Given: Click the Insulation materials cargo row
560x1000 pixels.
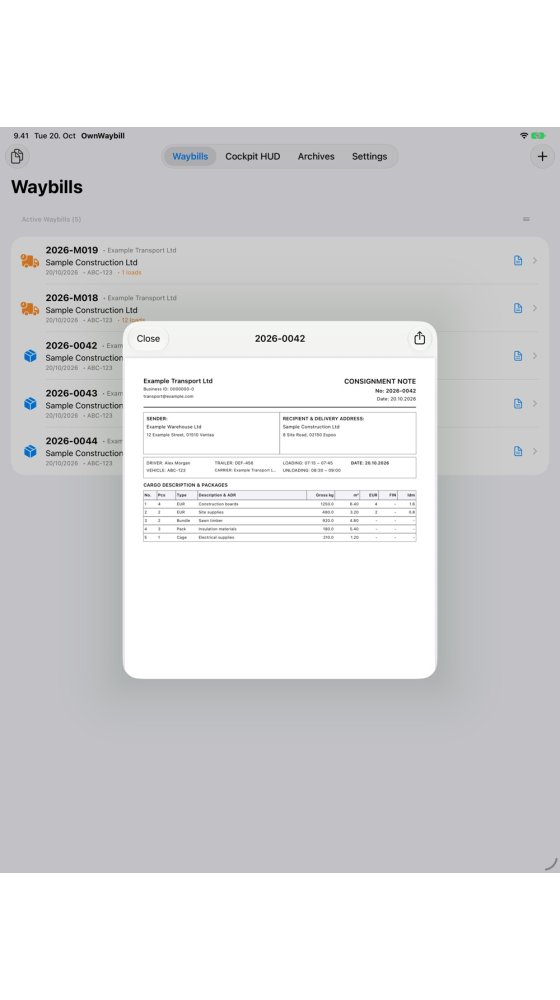Looking at the screenshot, I should (x=279, y=529).
